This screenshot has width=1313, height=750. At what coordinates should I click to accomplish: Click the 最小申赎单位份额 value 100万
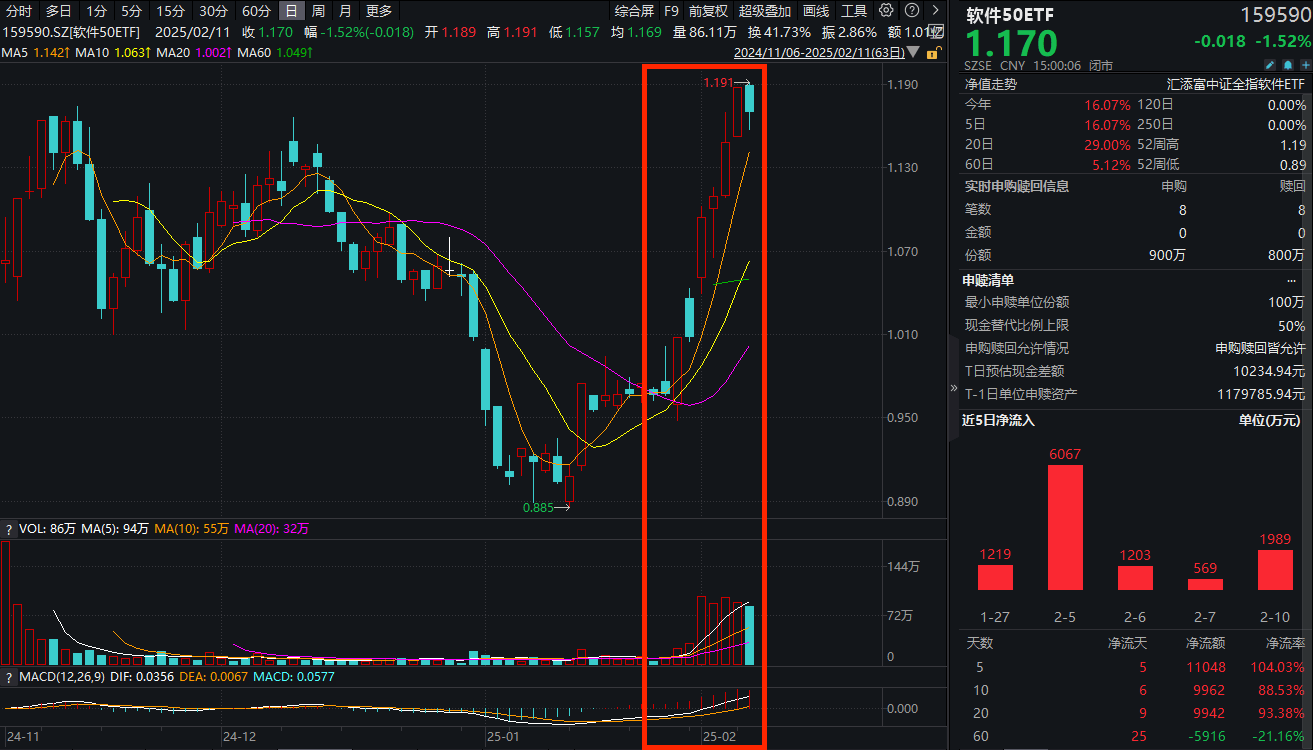coord(1286,302)
